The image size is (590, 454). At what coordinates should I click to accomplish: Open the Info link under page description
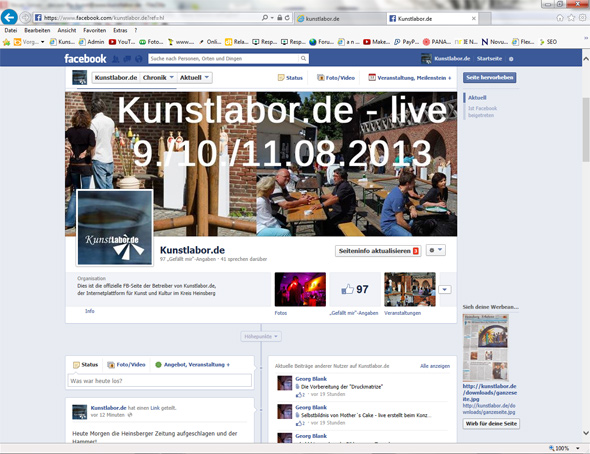[90, 311]
